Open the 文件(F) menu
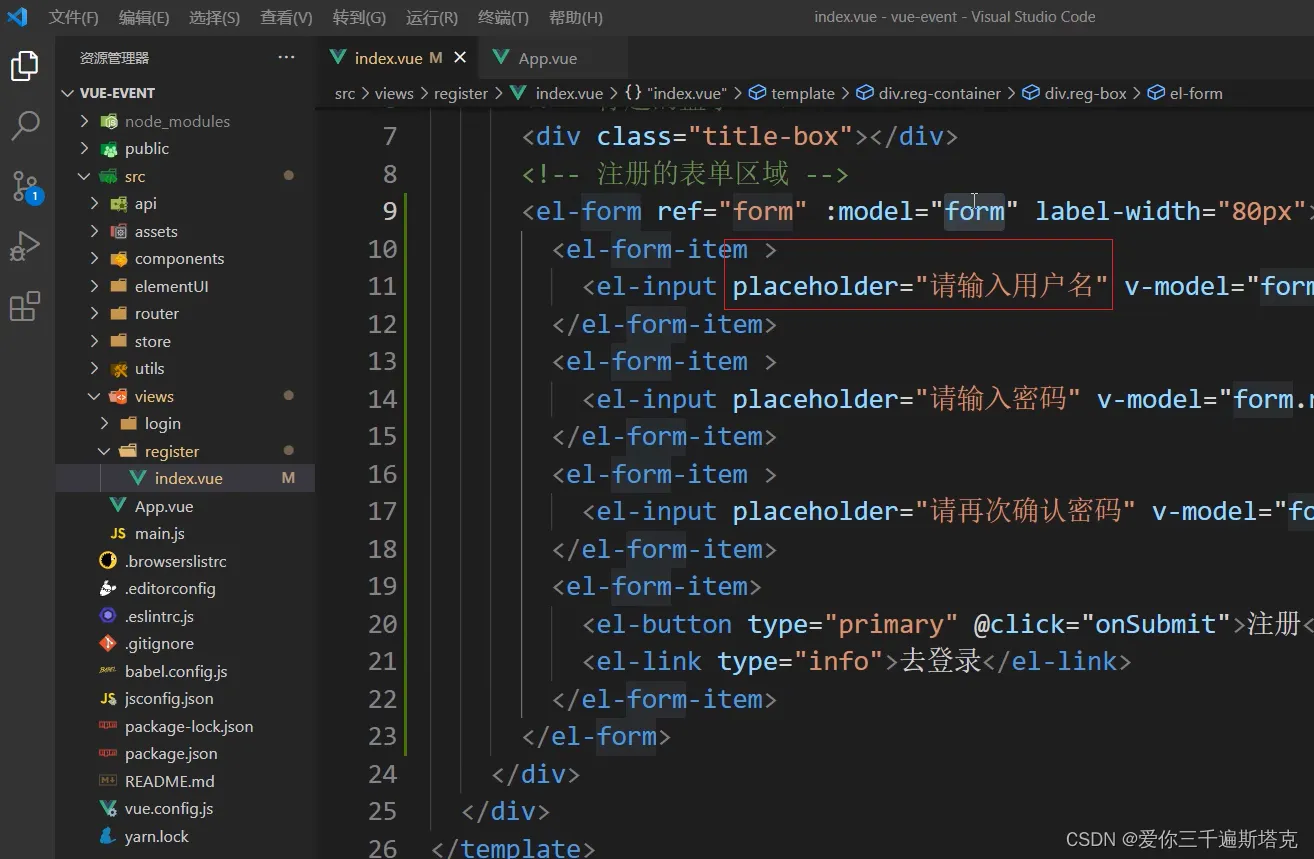The height and width of the screenshot is (859, 1314). [x=73, y=17]
